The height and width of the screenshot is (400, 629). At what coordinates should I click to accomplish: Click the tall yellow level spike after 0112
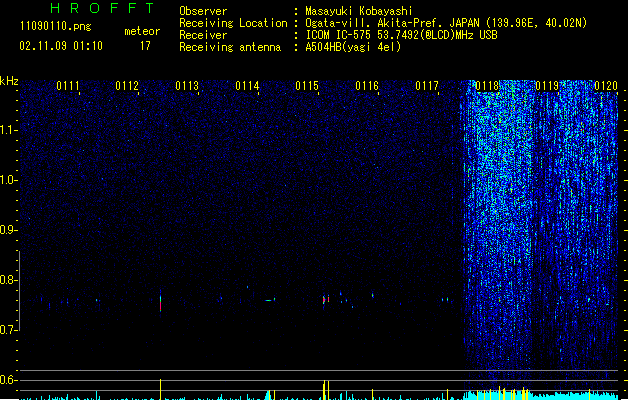[160, 389]
